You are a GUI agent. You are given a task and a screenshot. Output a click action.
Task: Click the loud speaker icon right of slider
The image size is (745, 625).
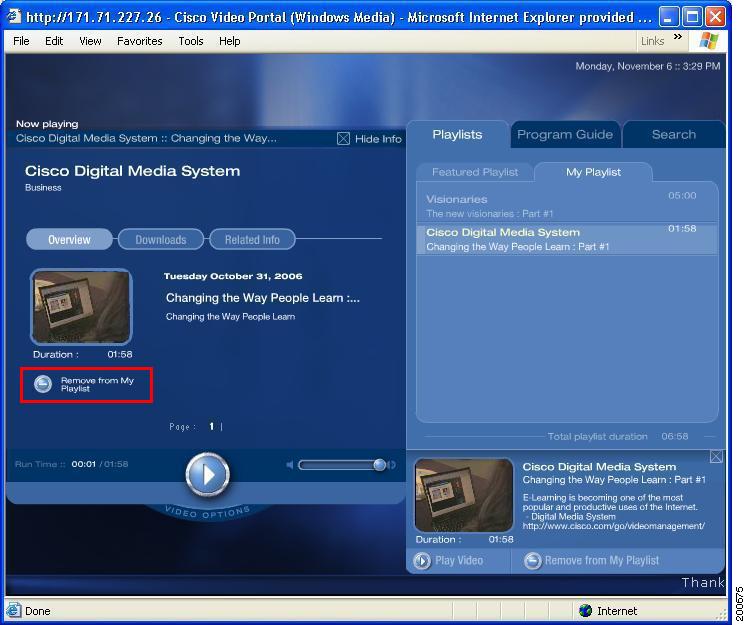(x=392, y=464)
